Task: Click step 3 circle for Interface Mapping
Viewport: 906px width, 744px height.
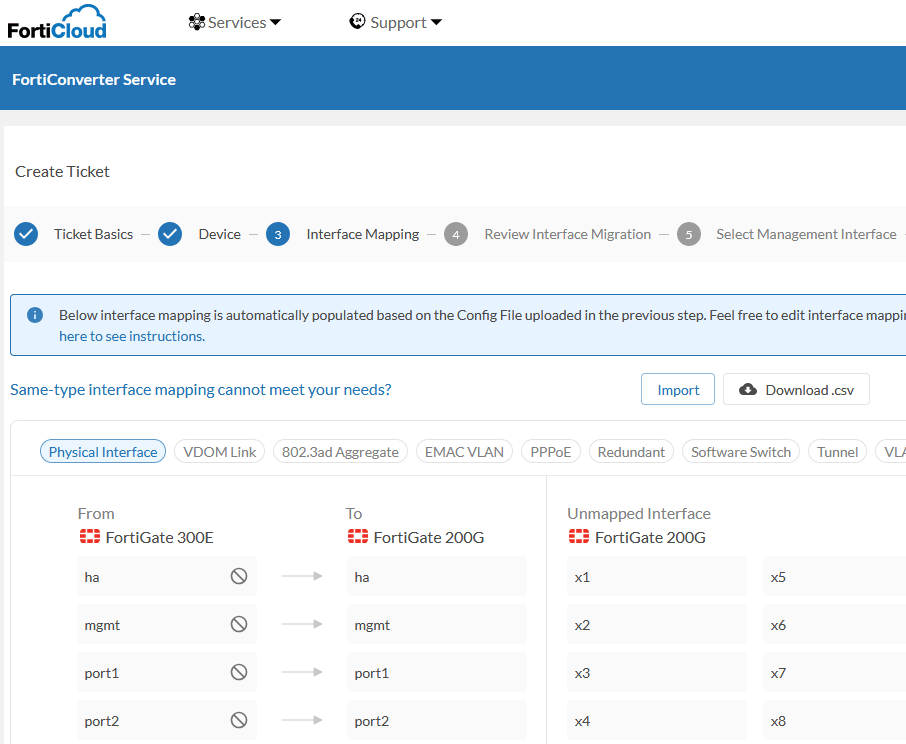Action: tap(278, 234)
